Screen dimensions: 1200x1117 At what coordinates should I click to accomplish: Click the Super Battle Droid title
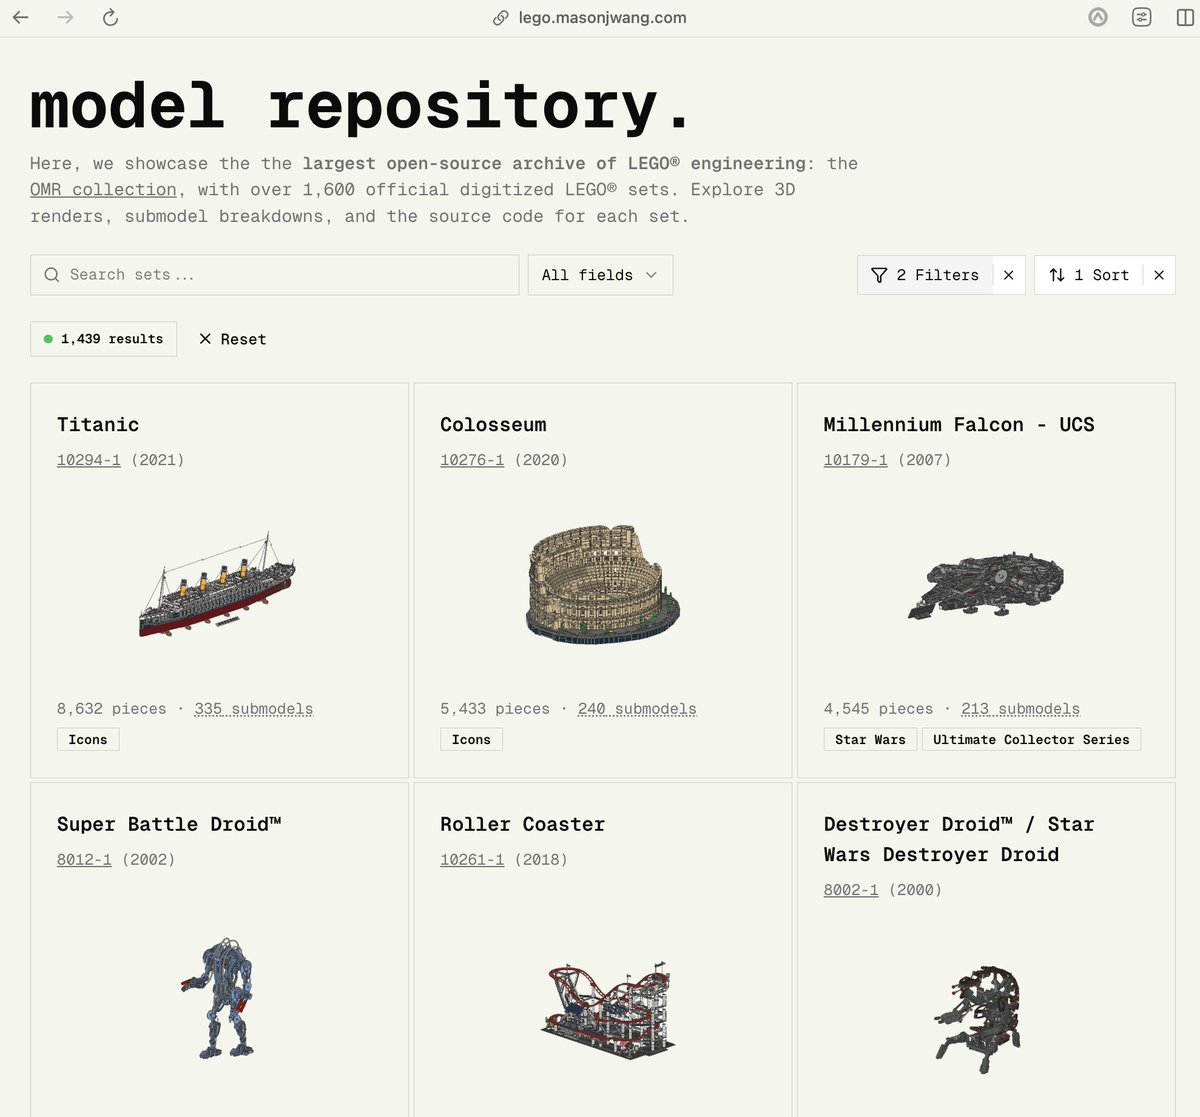click(169, 825)
